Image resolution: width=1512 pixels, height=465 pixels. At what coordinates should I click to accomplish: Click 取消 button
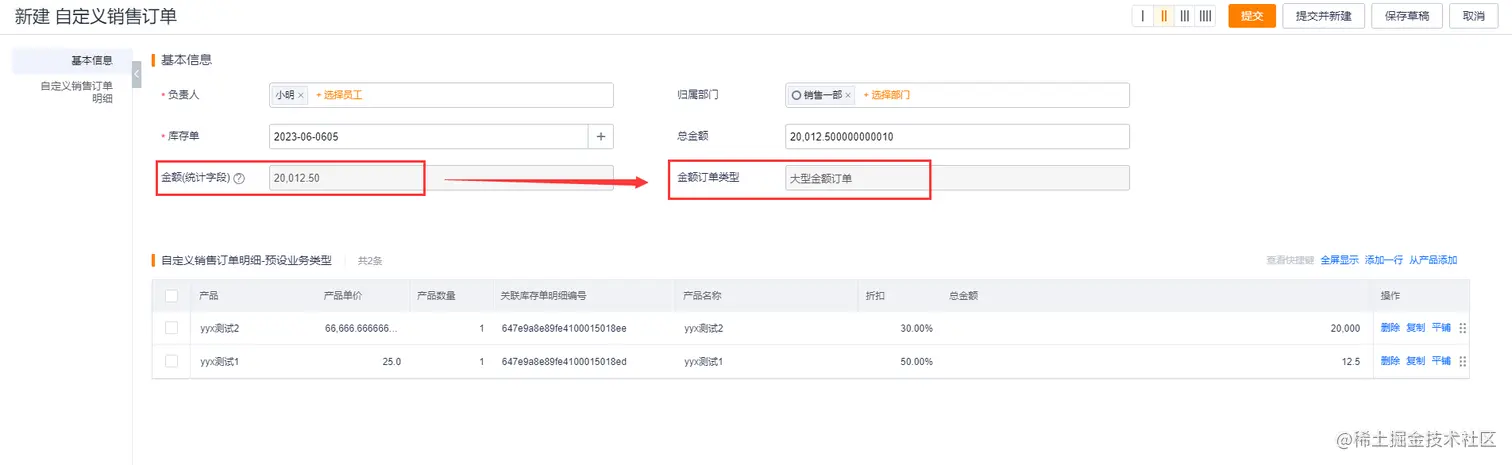coord(1474,16)
